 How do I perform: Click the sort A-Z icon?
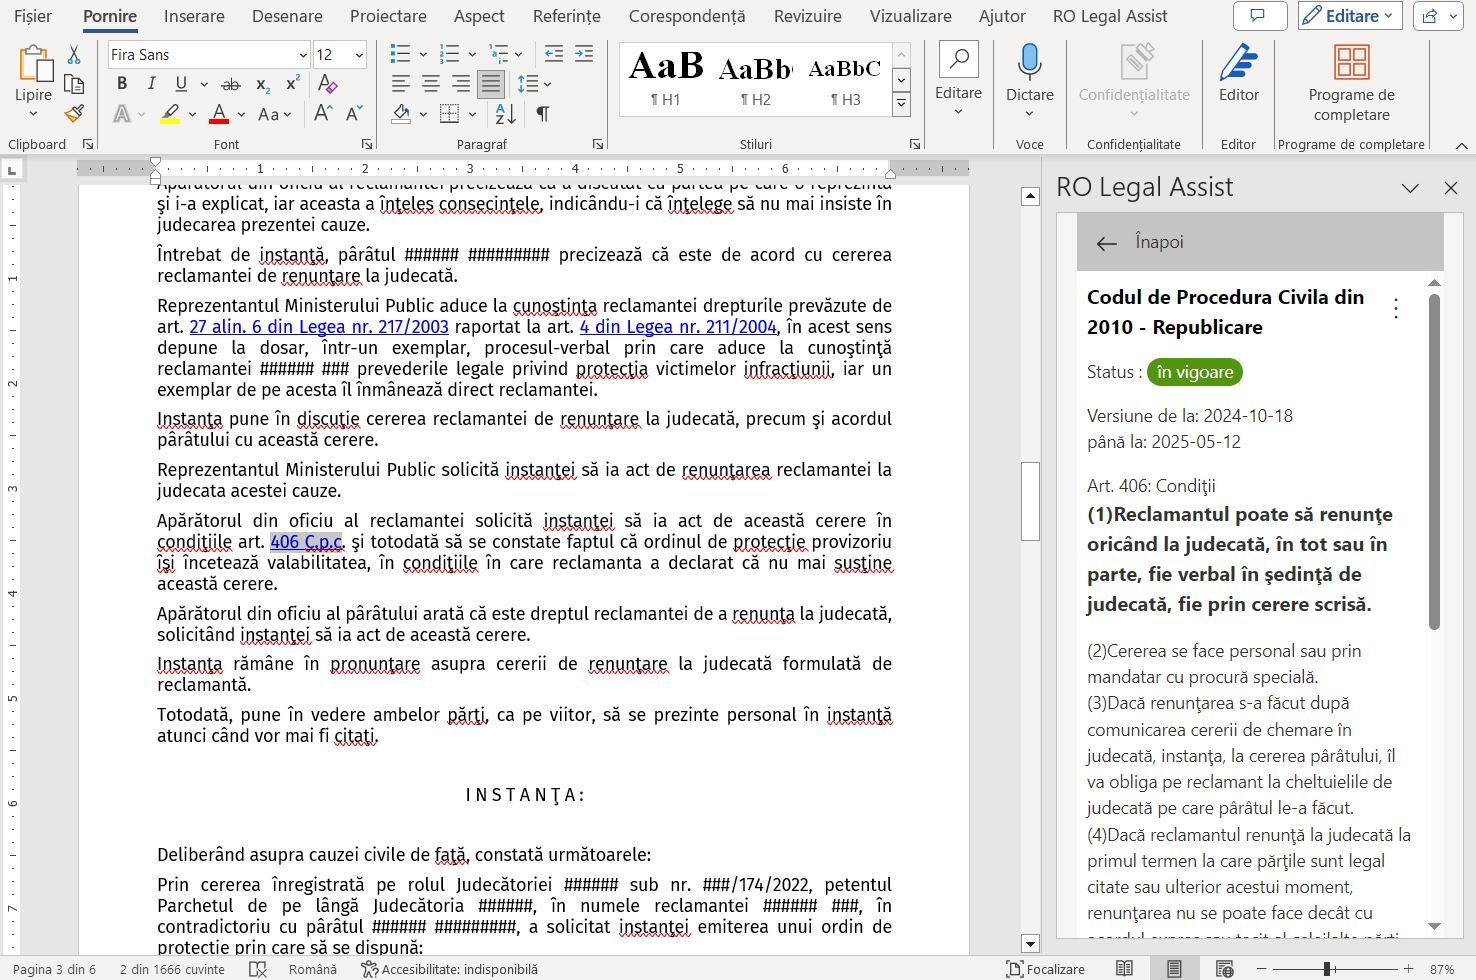pos(506,114)
